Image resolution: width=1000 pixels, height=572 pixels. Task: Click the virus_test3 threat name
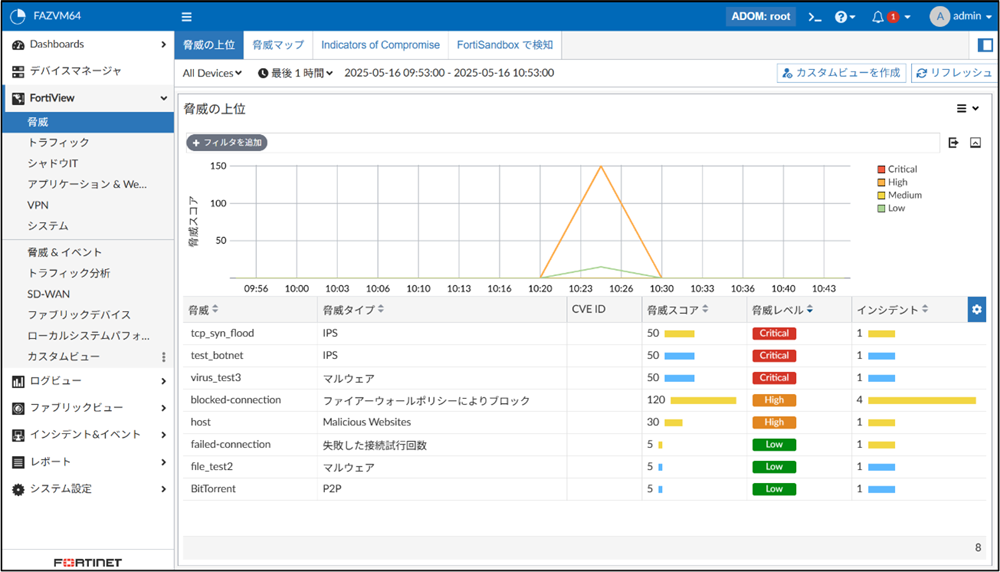216,378
